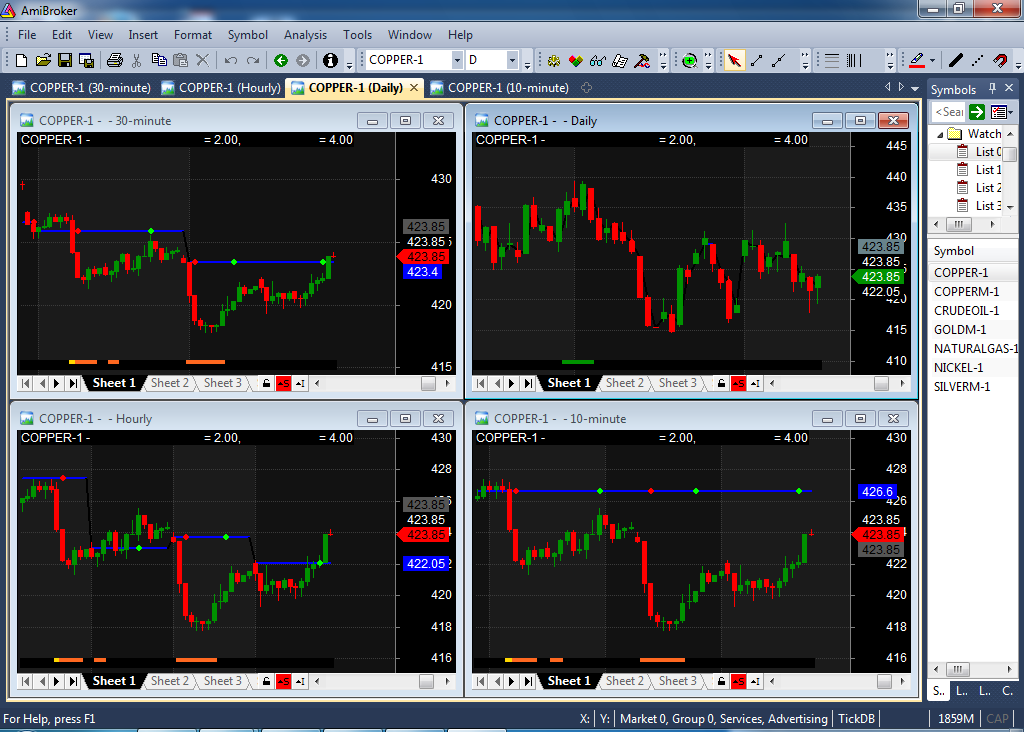Click the 30-minute chart horizontal scrollbar thumb

(428, 383)
